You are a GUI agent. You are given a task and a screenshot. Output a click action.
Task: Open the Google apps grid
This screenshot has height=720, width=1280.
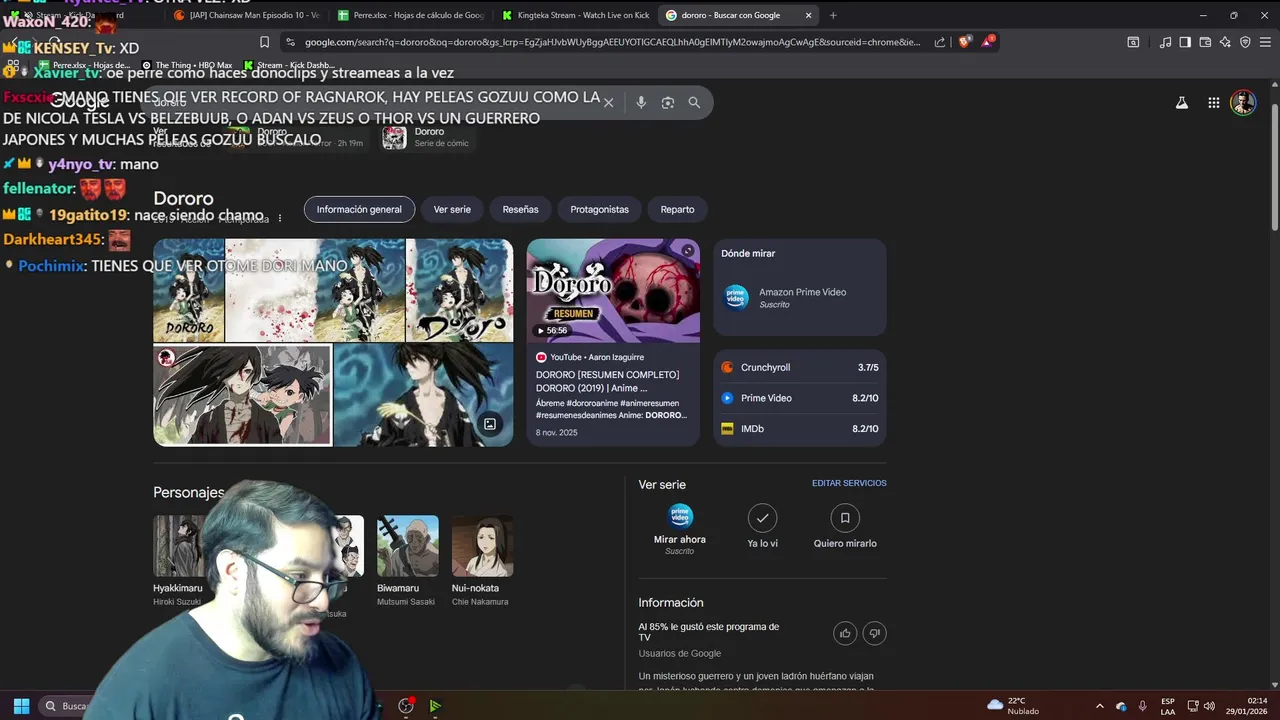point(1213,103)
